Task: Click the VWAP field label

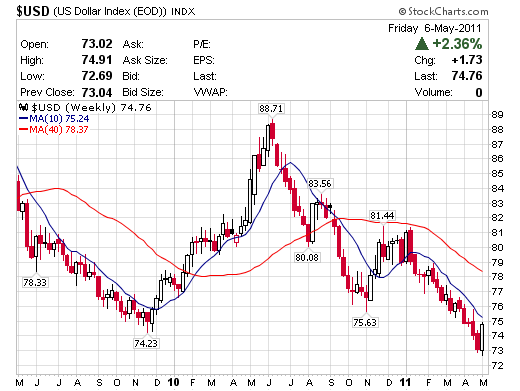Action: coord(210,92)
